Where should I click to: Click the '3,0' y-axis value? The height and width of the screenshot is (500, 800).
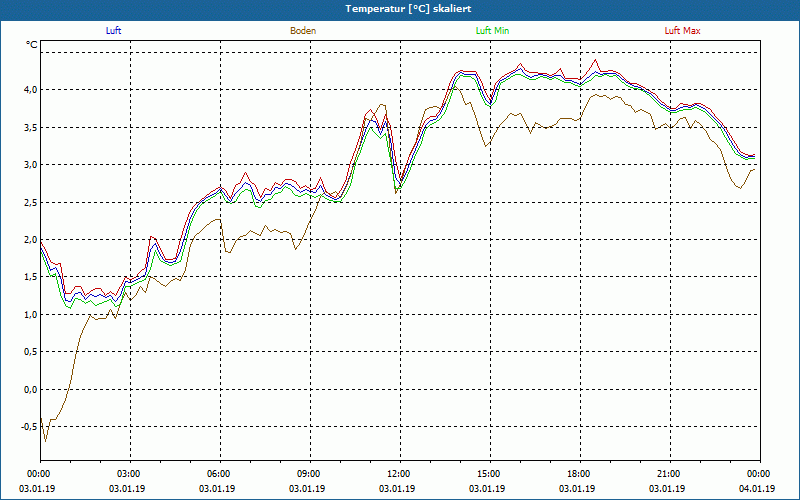[31, 164]
